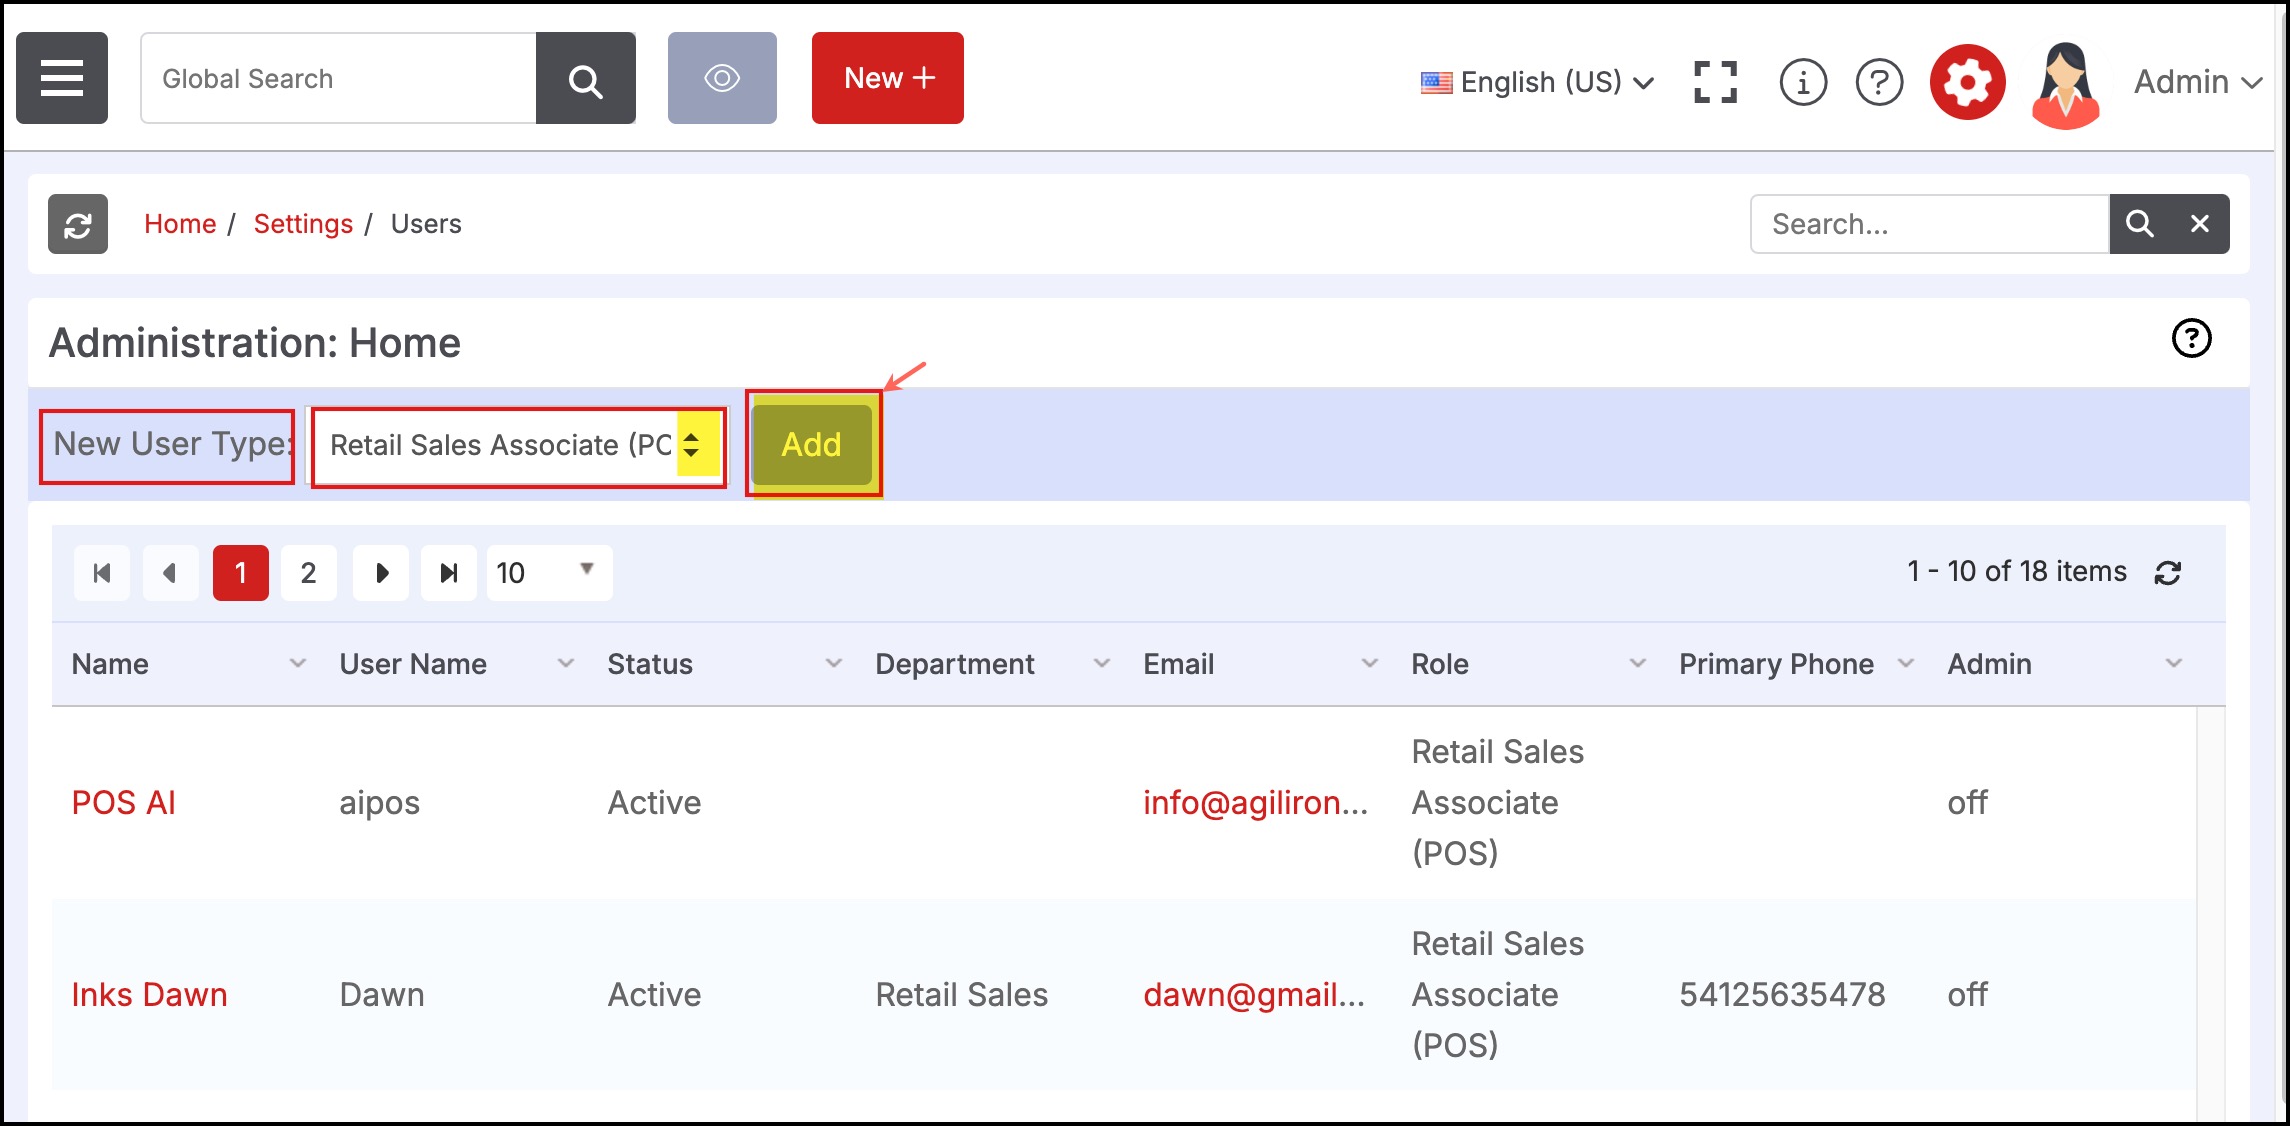
Task: Open Department column menu arrow
Action: (x=1101, y=664)
